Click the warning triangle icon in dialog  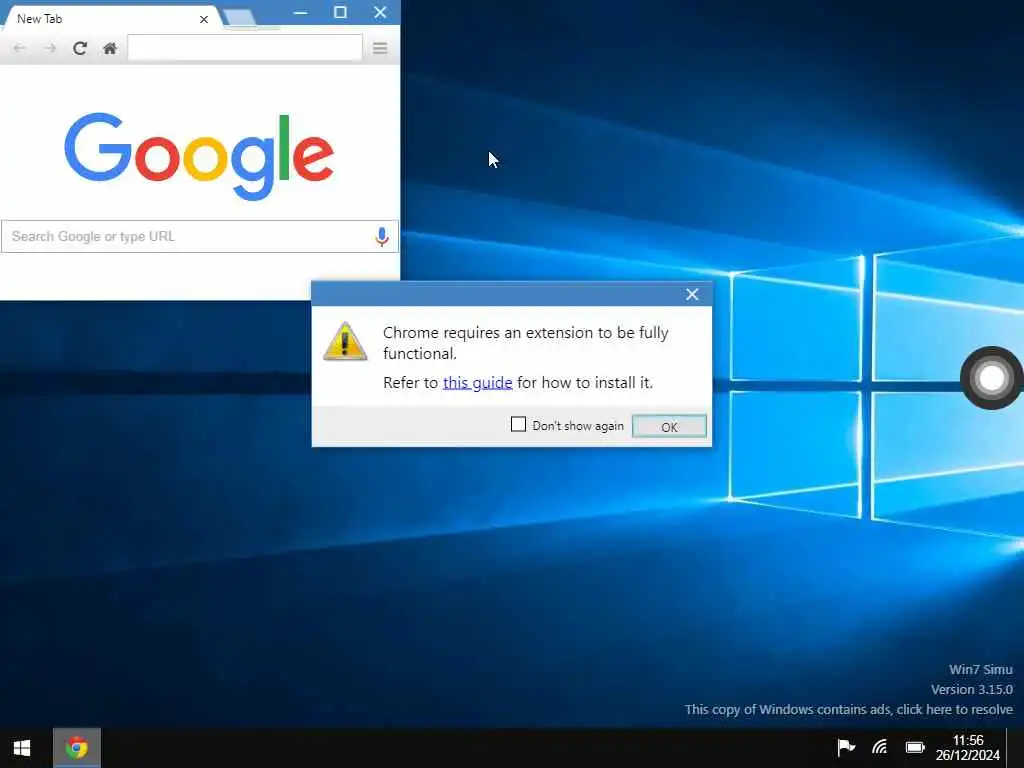click(x=345, y=341)
